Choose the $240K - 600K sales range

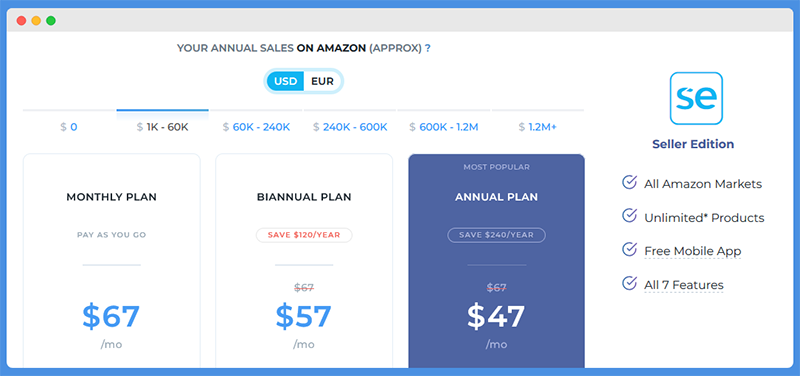[350, 127]
